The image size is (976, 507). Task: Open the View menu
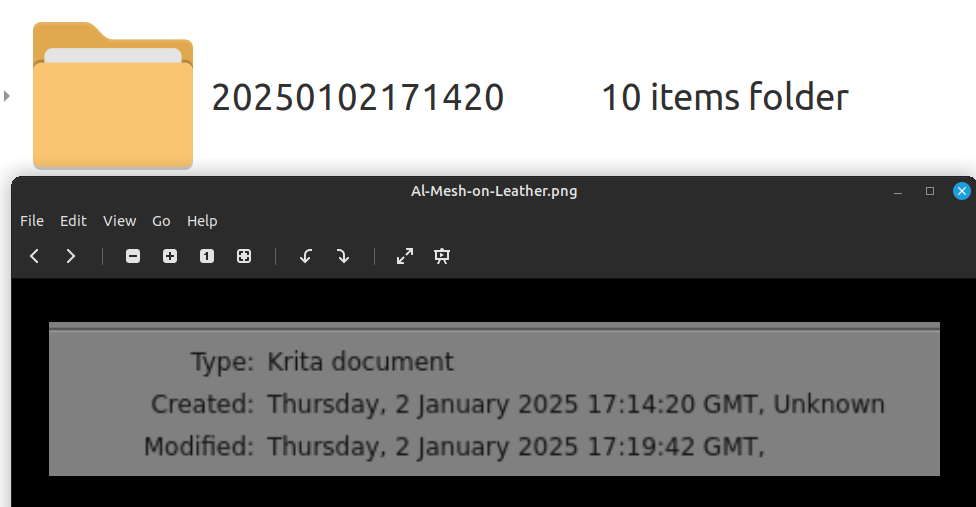[119, 221]
